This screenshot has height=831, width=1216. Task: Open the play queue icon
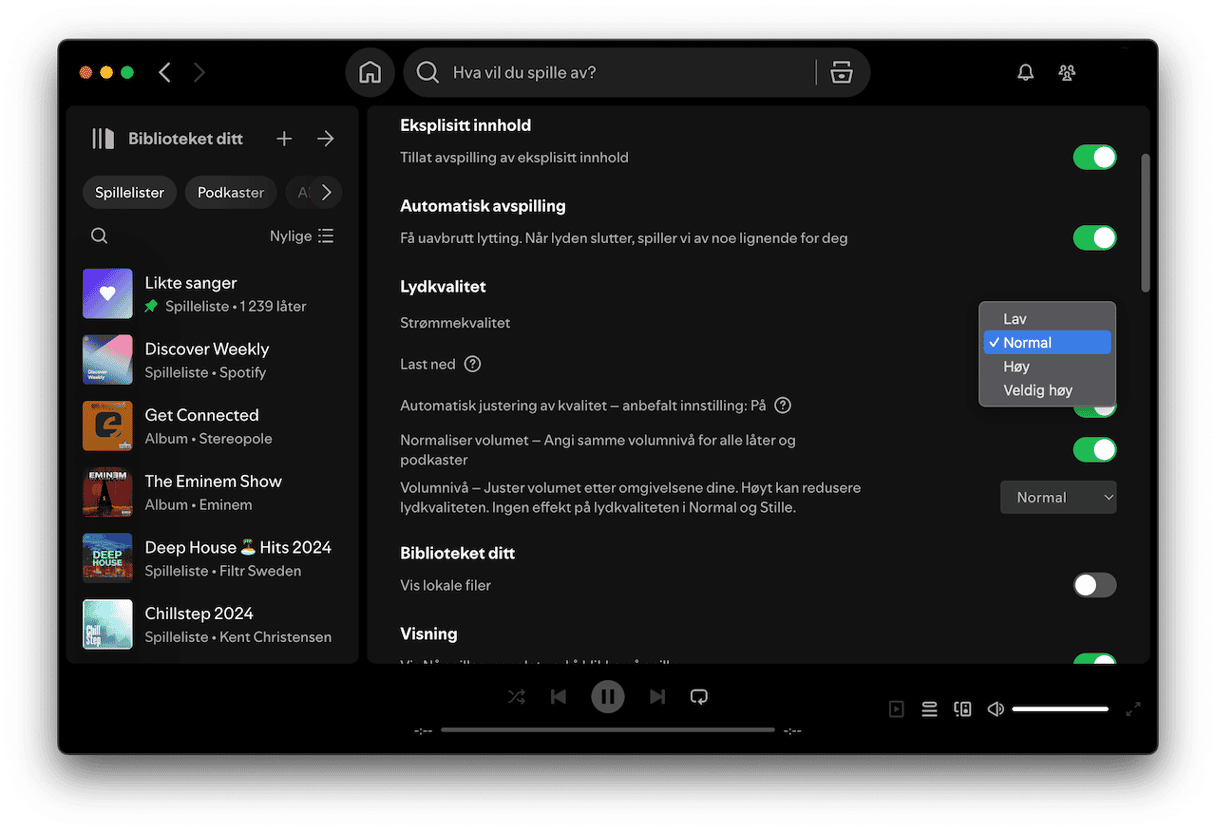pyautogui.click(x=929, y=709)
